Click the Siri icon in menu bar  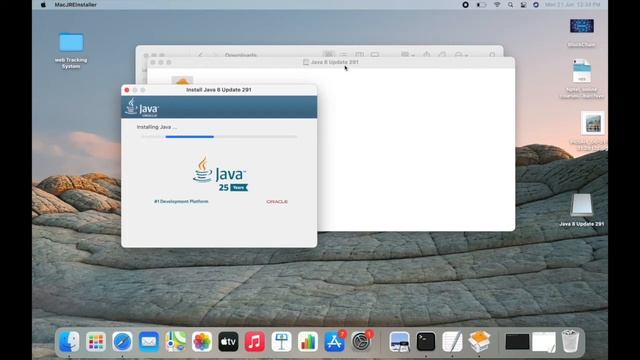[x=536, y=5]
